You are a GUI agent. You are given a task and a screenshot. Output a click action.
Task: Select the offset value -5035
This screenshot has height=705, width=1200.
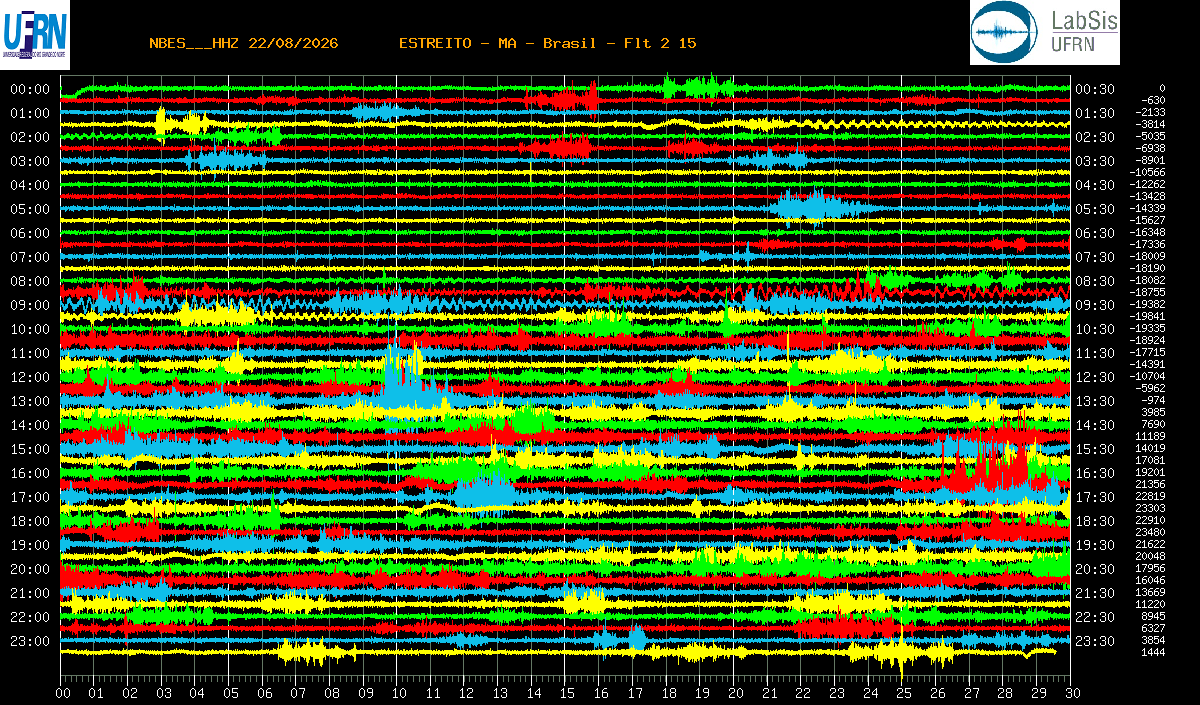(x=1150, y=136)
